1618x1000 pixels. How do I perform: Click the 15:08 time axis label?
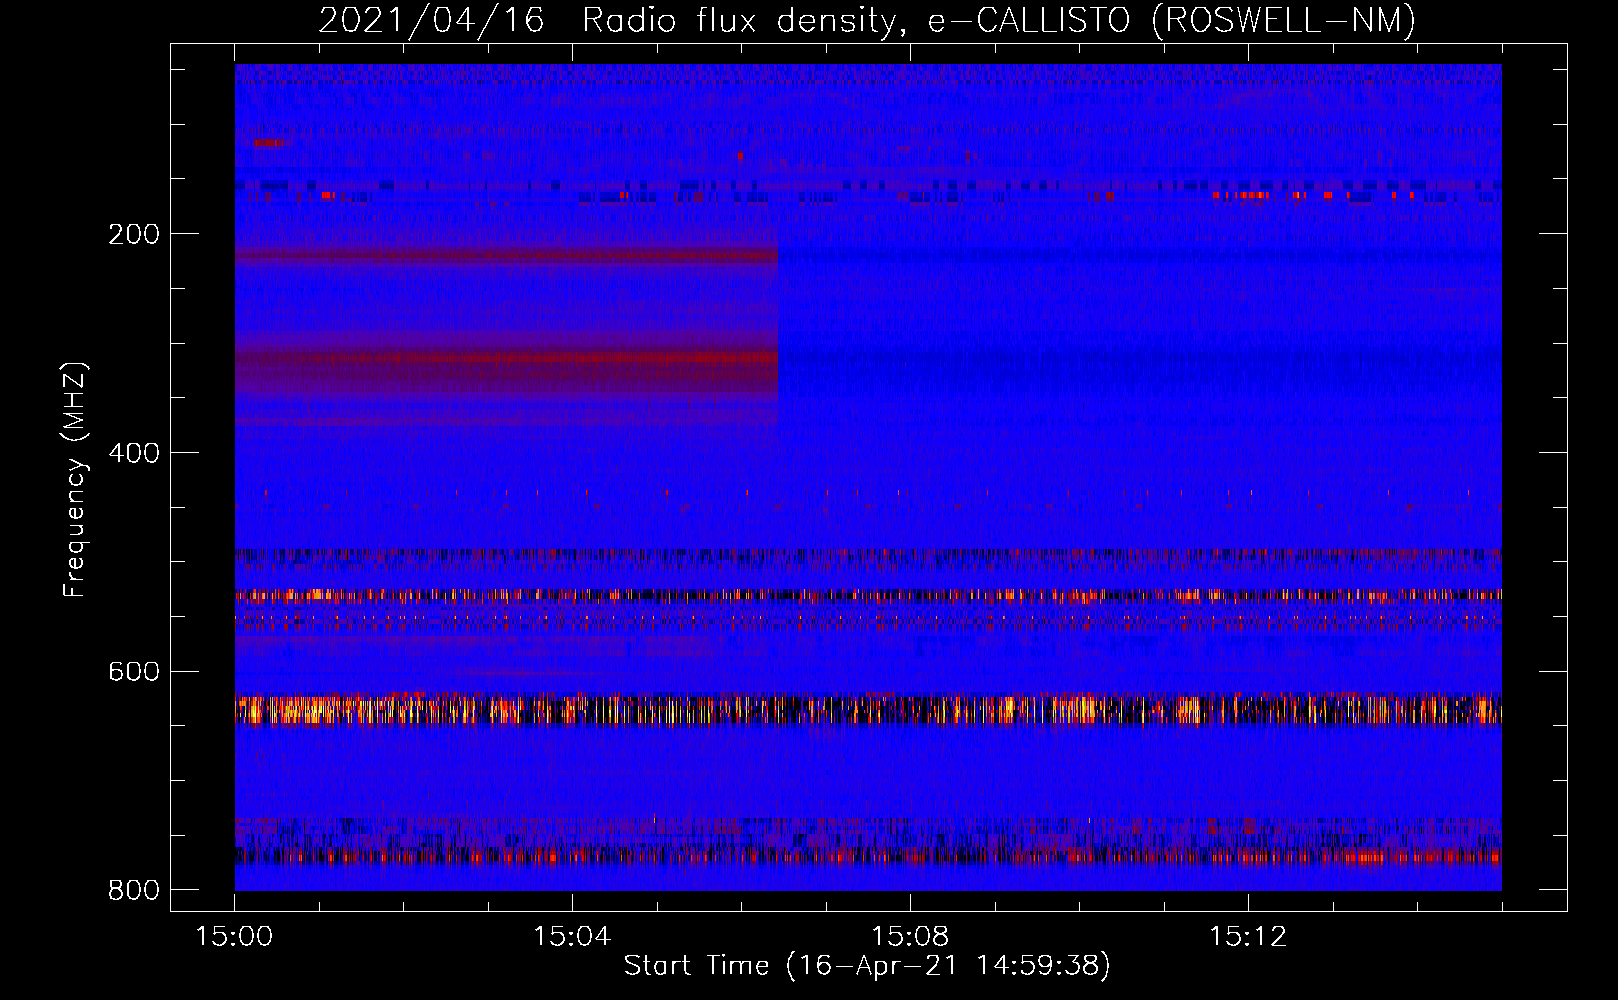910,937
